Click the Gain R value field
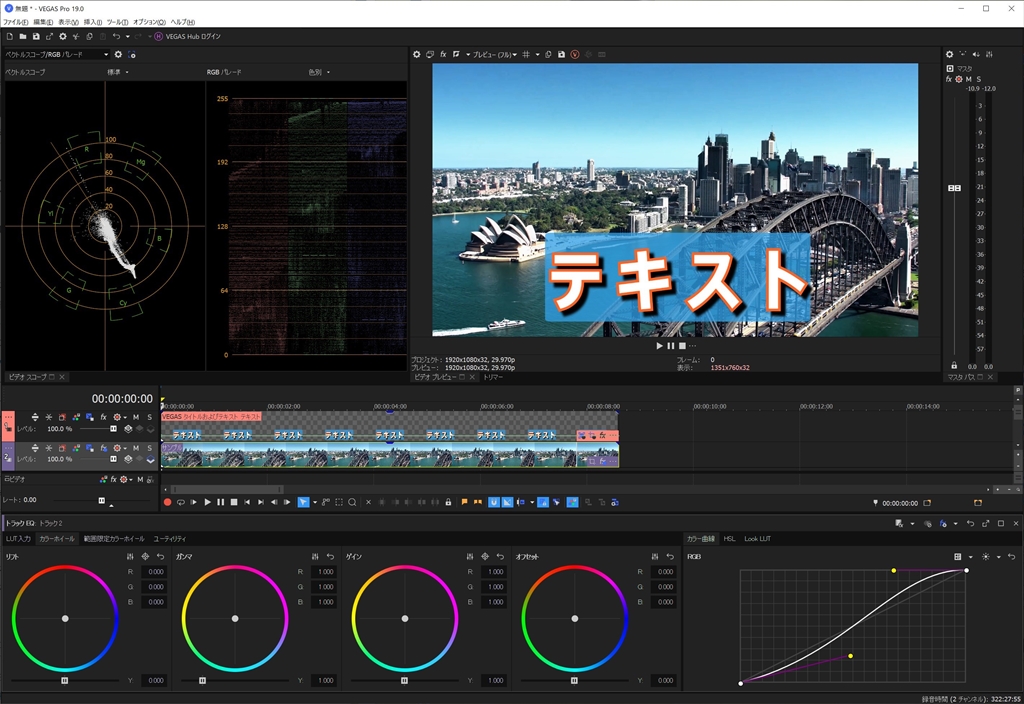The image size is (1024, 704). [493, 572]
